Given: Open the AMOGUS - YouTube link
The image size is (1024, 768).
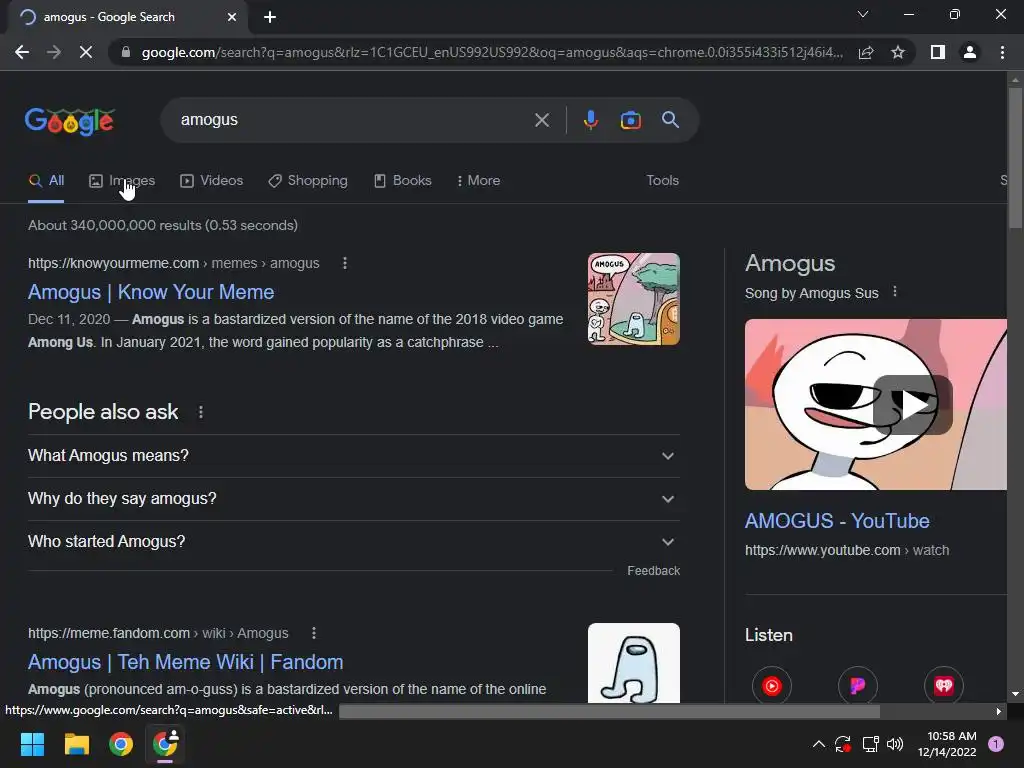Looking at the screenshot, I should click(837, 521).
